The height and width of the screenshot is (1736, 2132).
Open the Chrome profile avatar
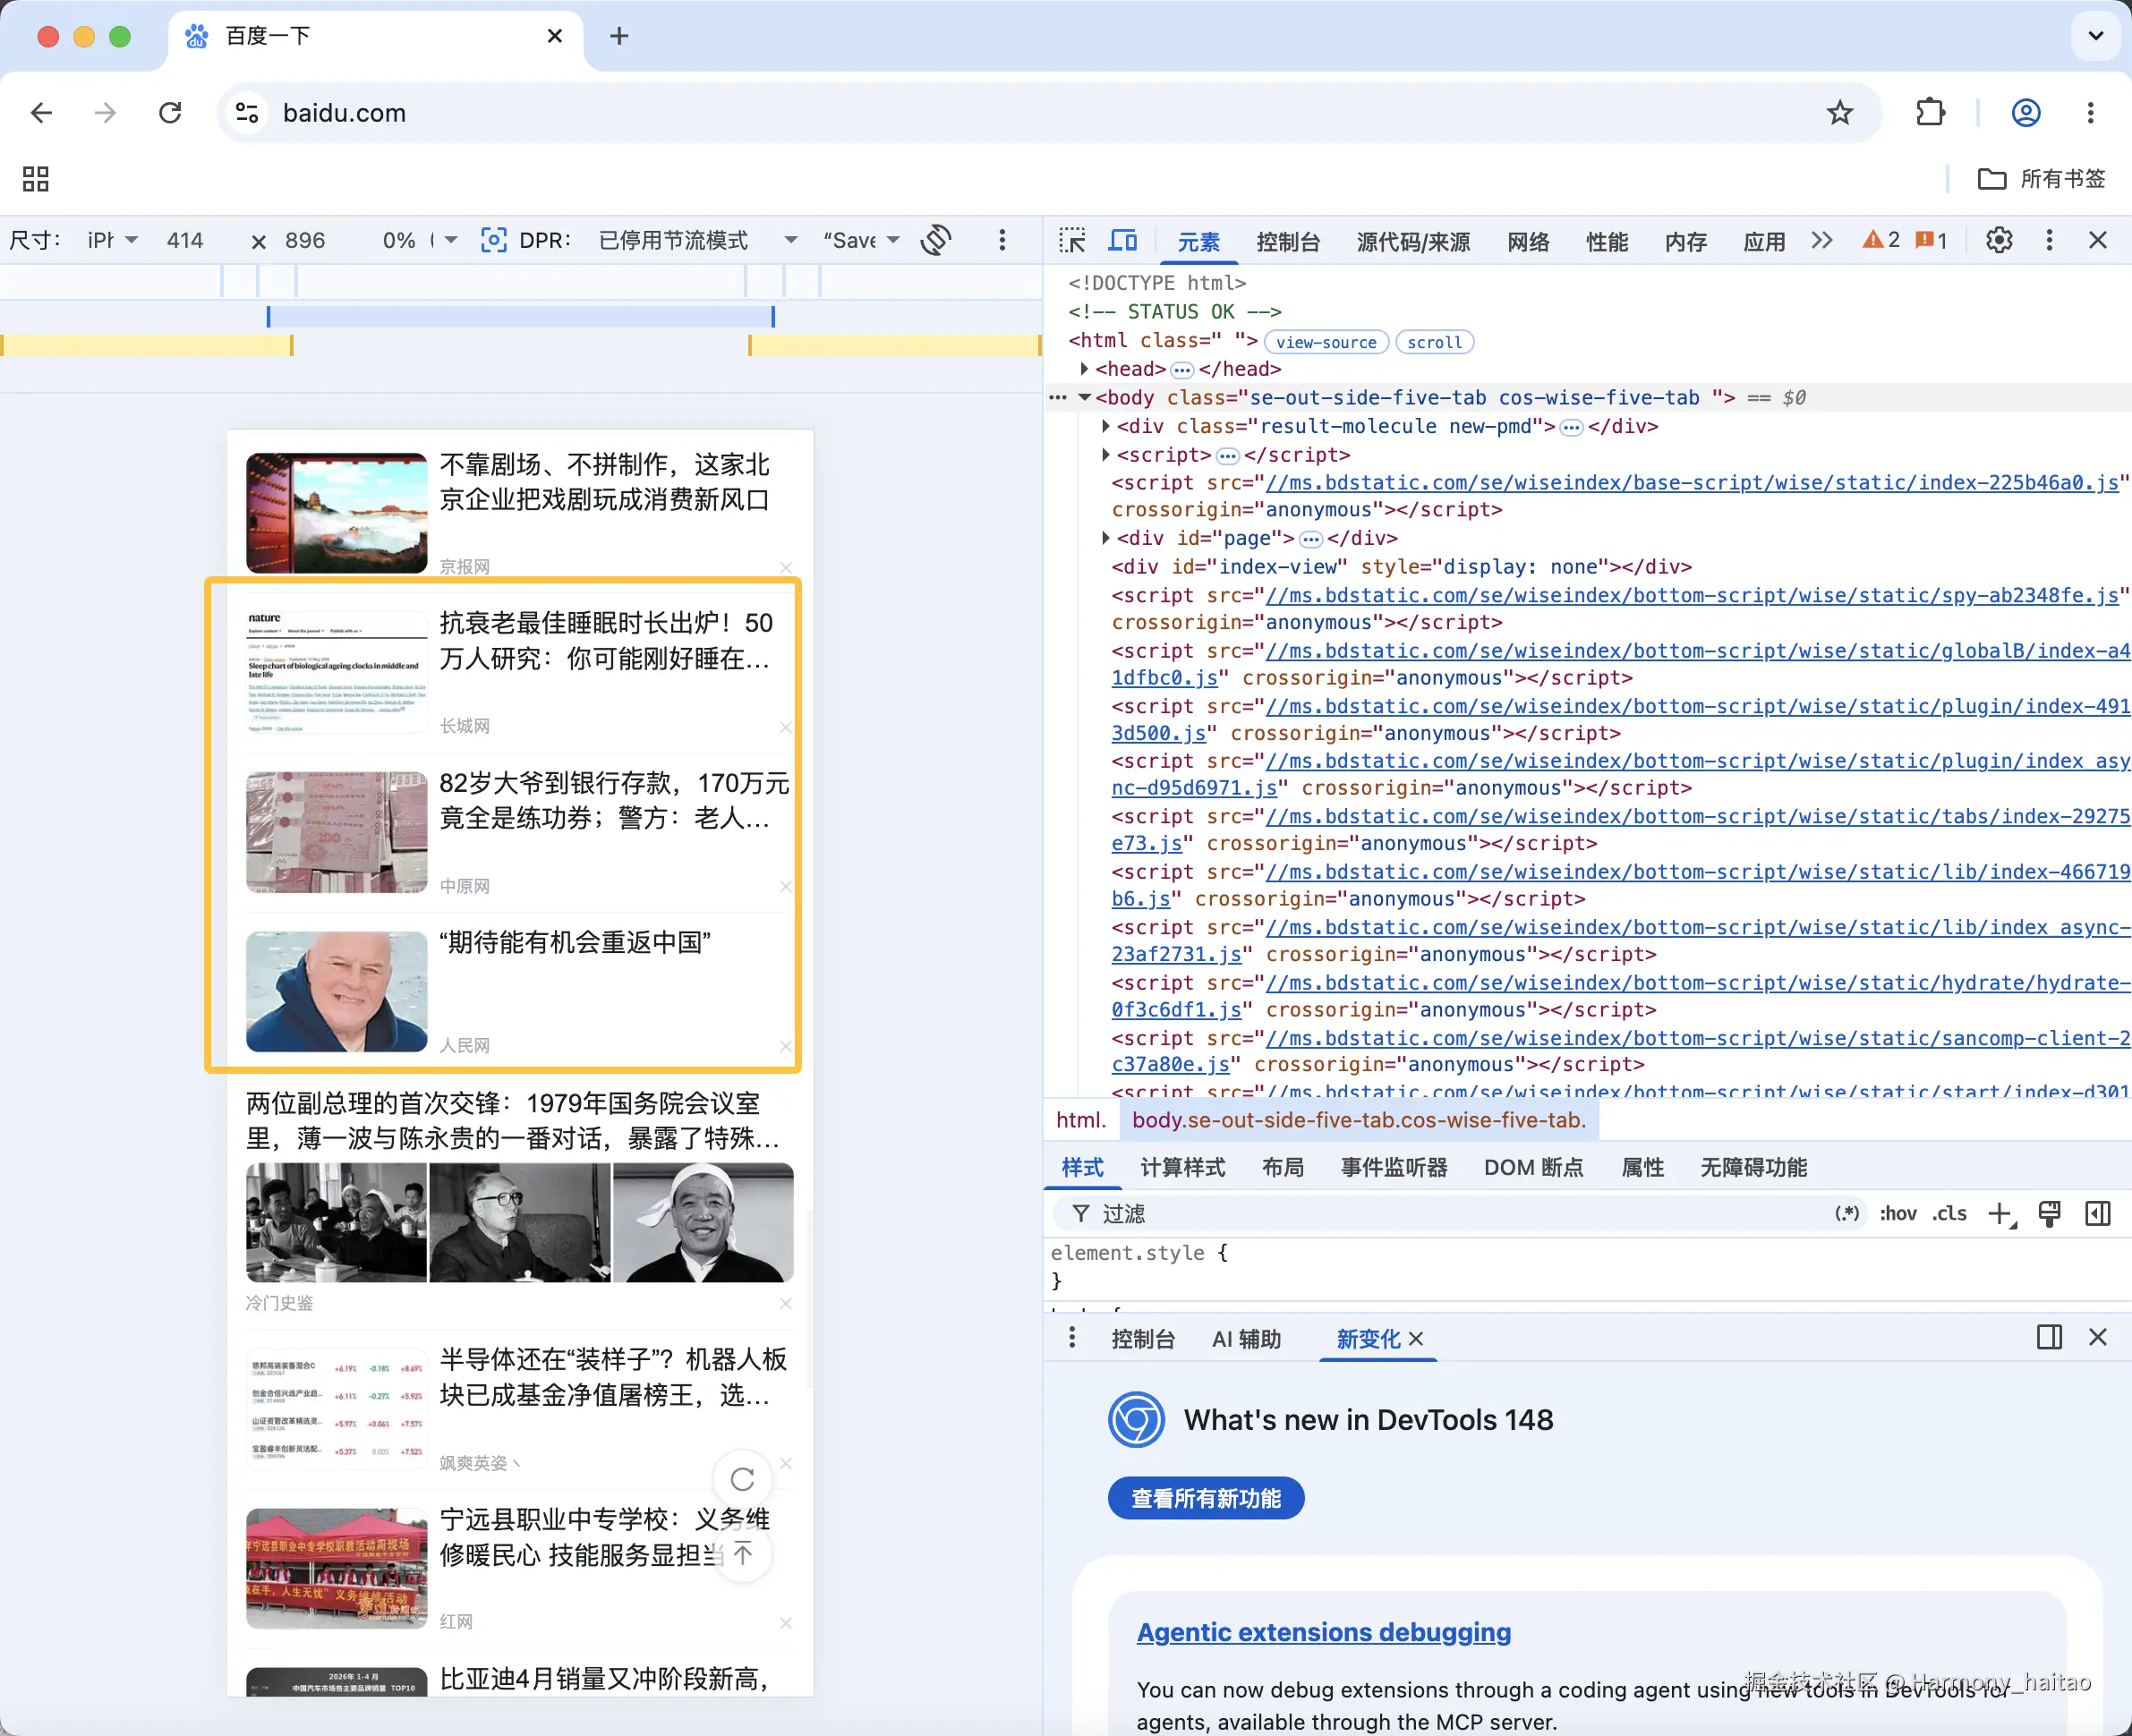(x=2025, y=113)
